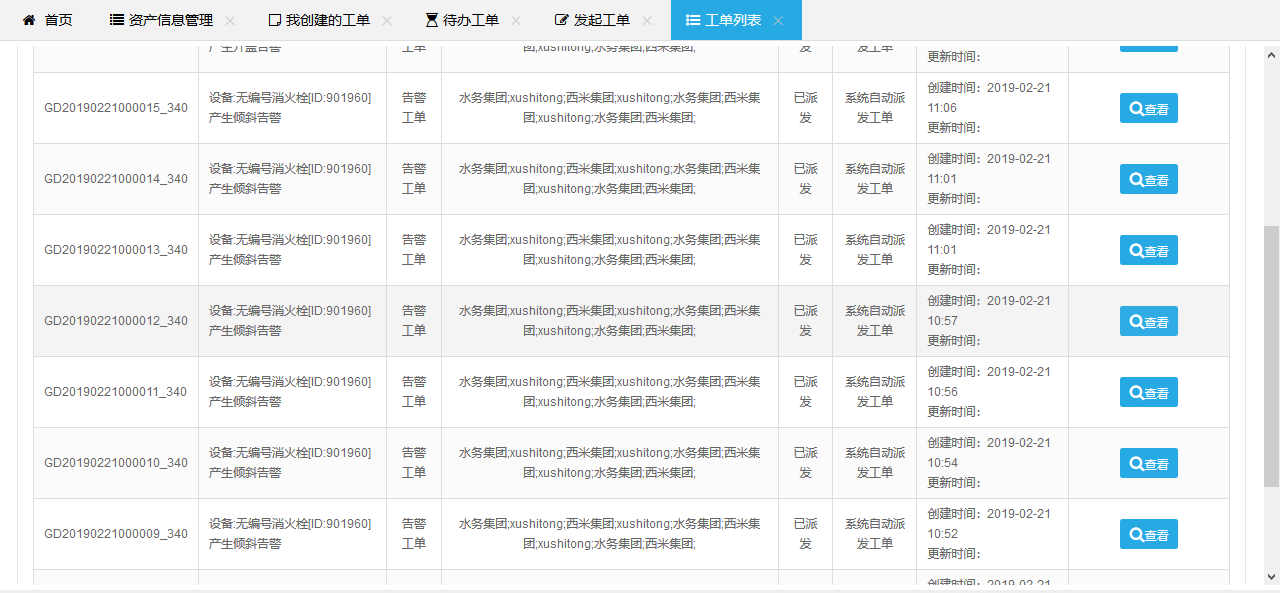Close the 发起工单 tab
The width and height of the screenshot is (1280, 593).
coord(647,21)
